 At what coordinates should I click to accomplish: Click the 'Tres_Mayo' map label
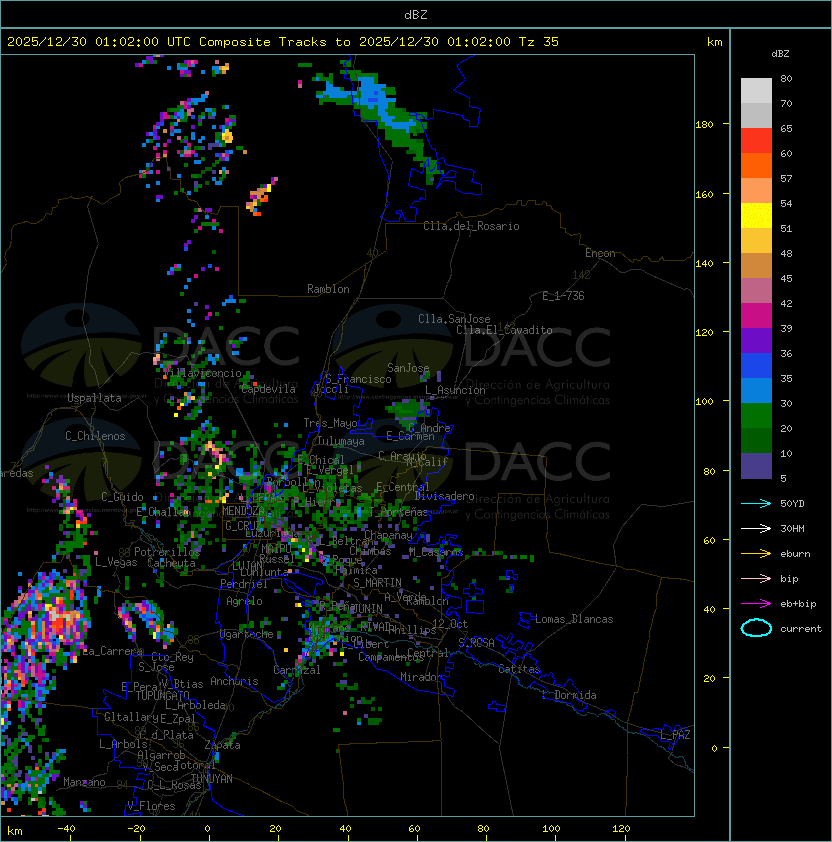click(x=330, y=423)
